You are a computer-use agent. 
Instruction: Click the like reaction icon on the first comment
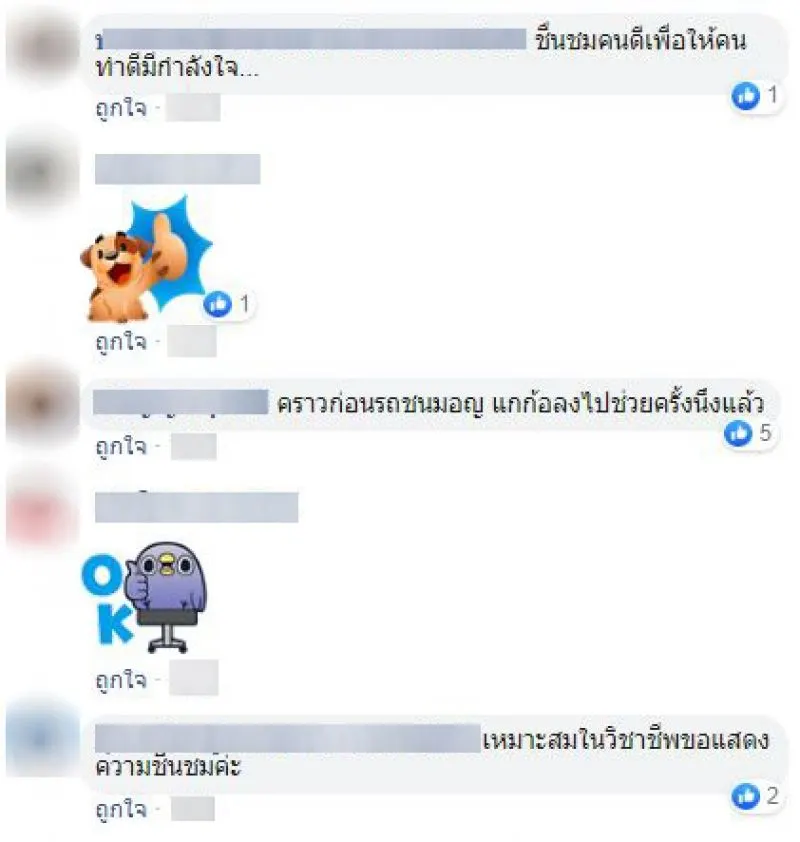[x=745, y=96]
